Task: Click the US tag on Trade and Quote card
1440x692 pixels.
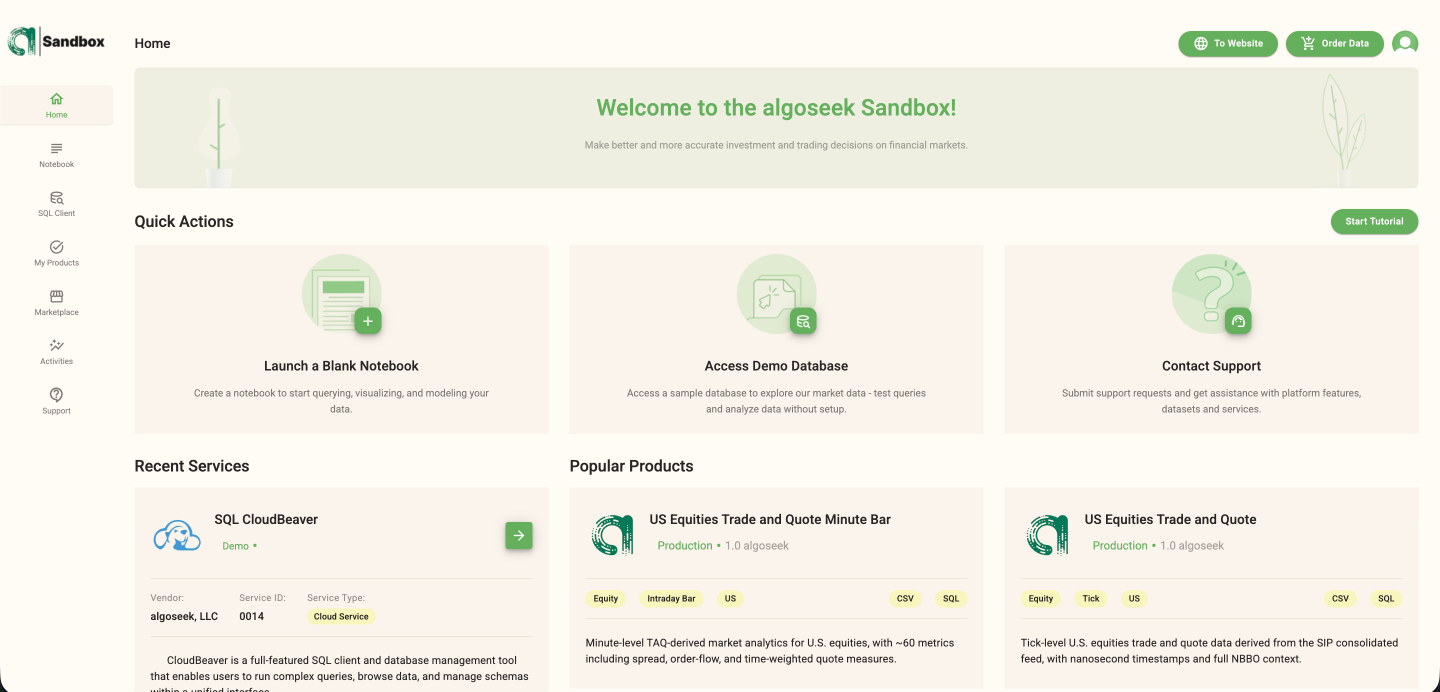Action: [x=1134, y=598]
